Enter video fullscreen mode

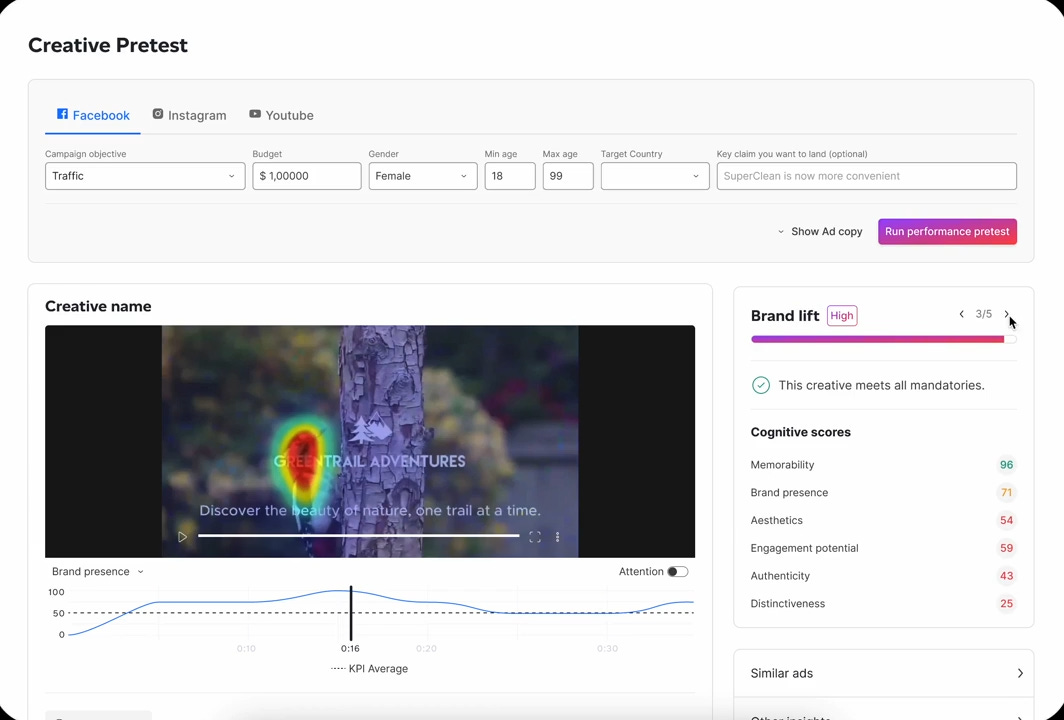click(535, 537)
